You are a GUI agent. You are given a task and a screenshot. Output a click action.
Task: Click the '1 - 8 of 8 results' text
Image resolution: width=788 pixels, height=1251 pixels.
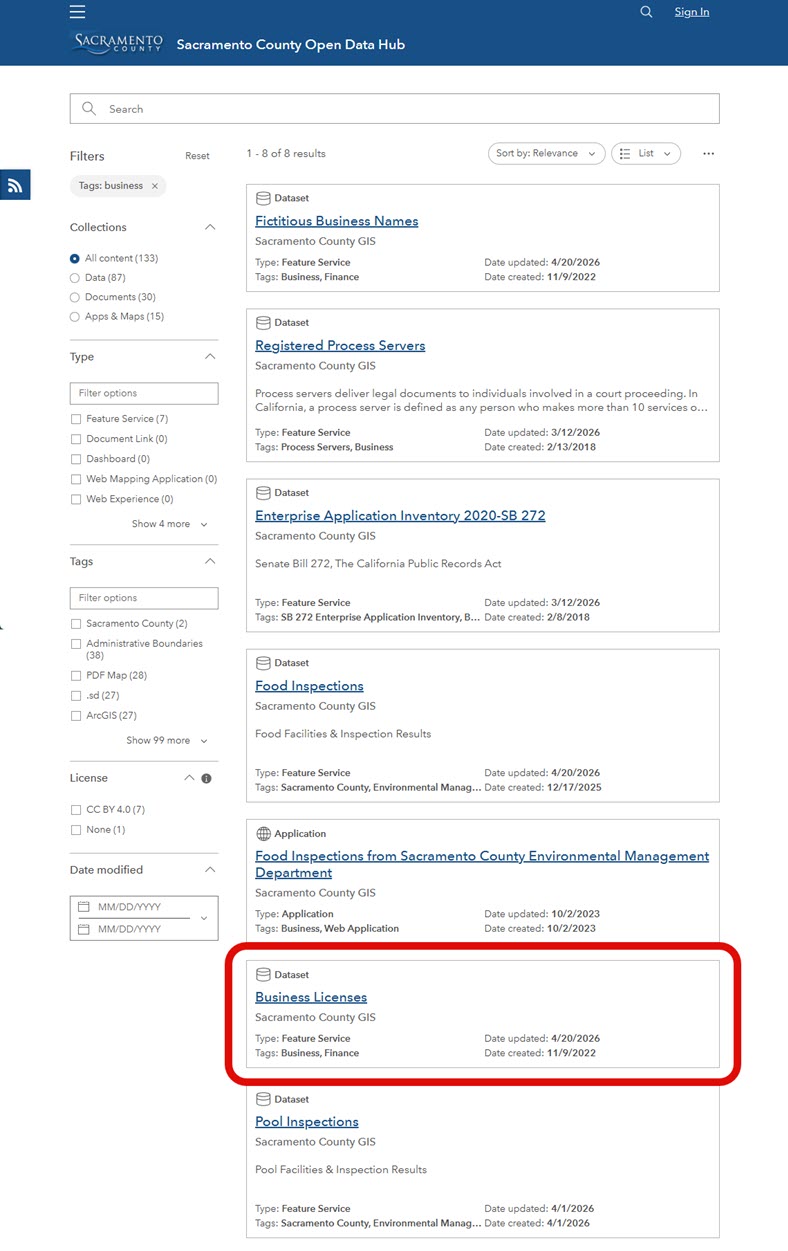click(x=286, y=154)
